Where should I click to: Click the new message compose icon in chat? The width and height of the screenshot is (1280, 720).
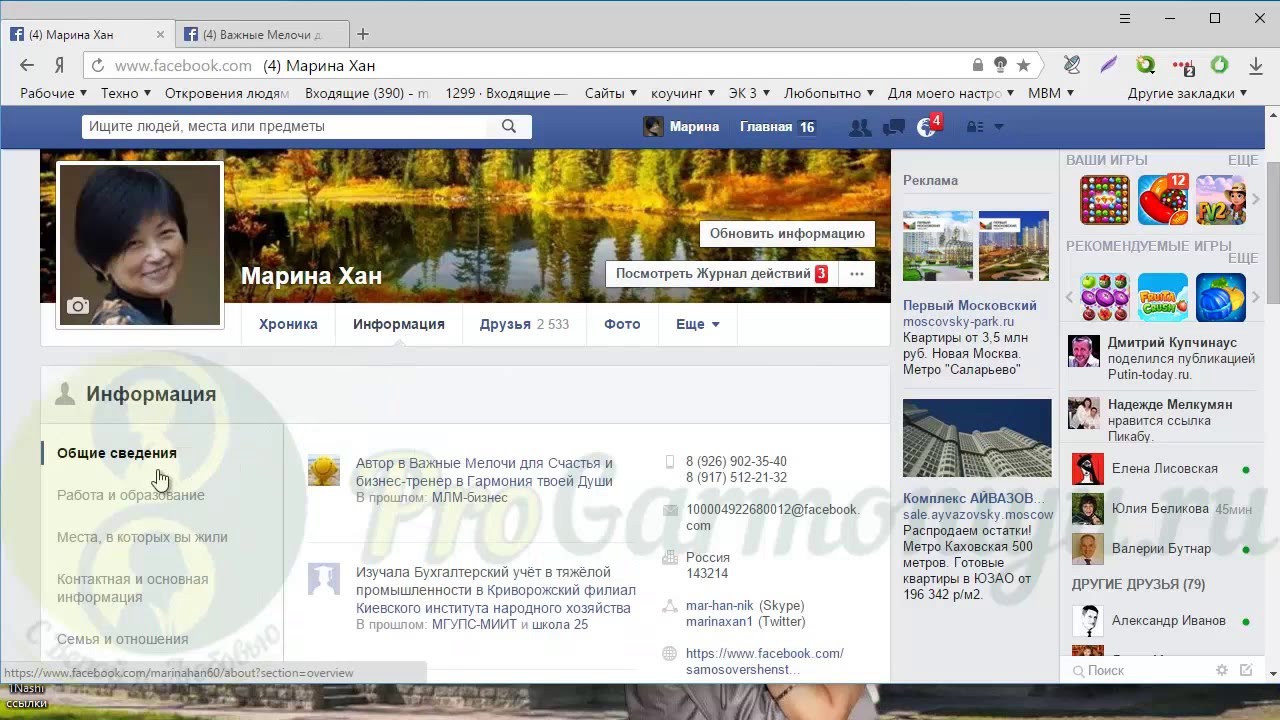click(x=1246, y=670)
